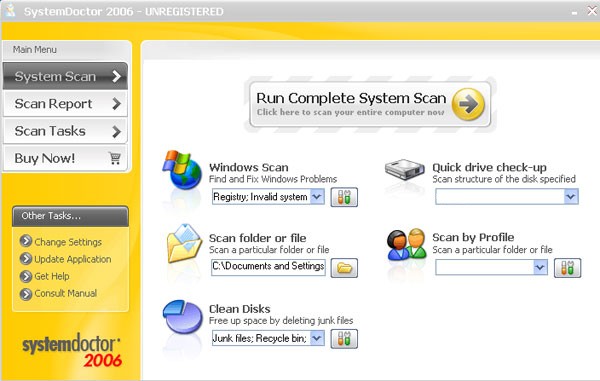Click the arrow bullet beside Change Settings
Screen dimensions: 600x381
(x=26, y=241)
